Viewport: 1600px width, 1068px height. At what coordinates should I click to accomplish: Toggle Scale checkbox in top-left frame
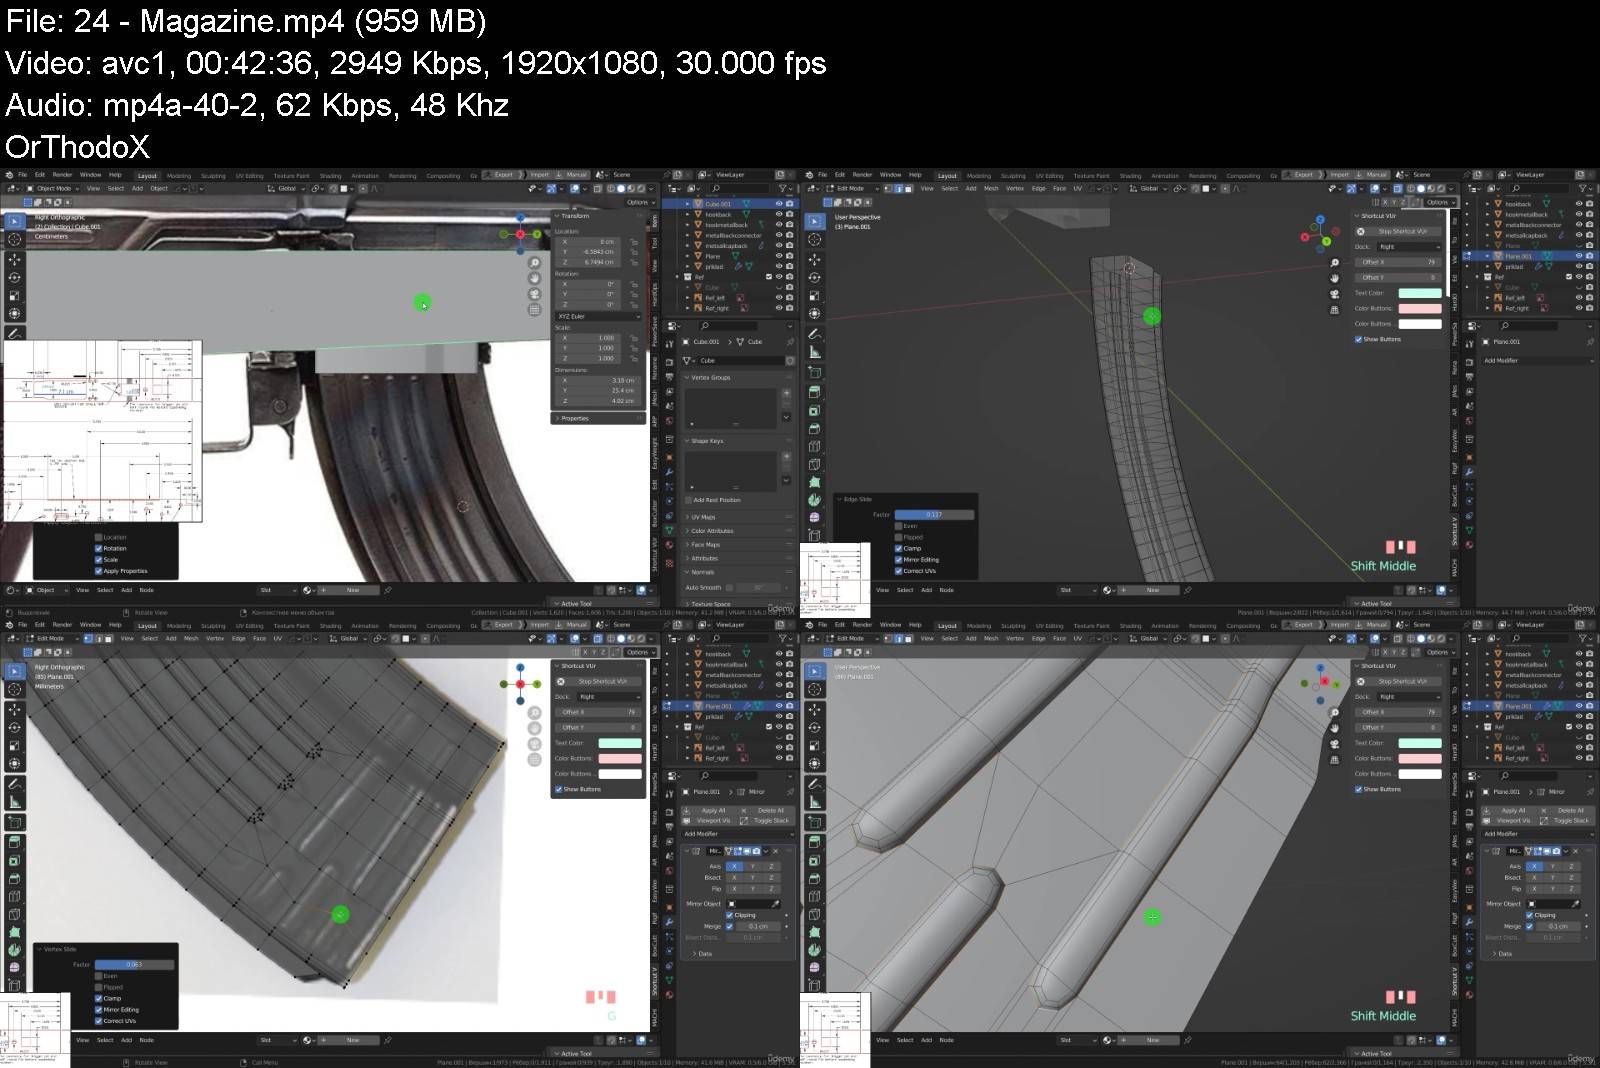[x=98, y=559]
